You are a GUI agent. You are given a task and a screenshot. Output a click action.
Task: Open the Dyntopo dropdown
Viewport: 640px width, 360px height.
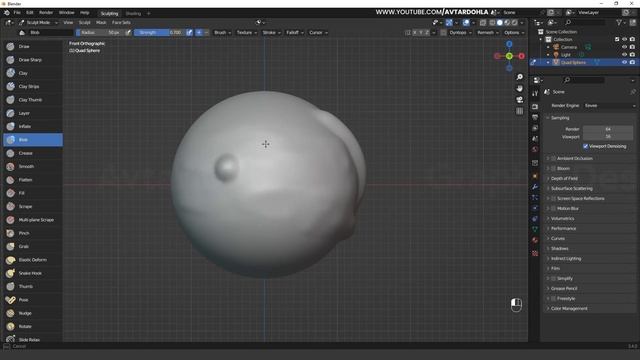click(460, 33)
